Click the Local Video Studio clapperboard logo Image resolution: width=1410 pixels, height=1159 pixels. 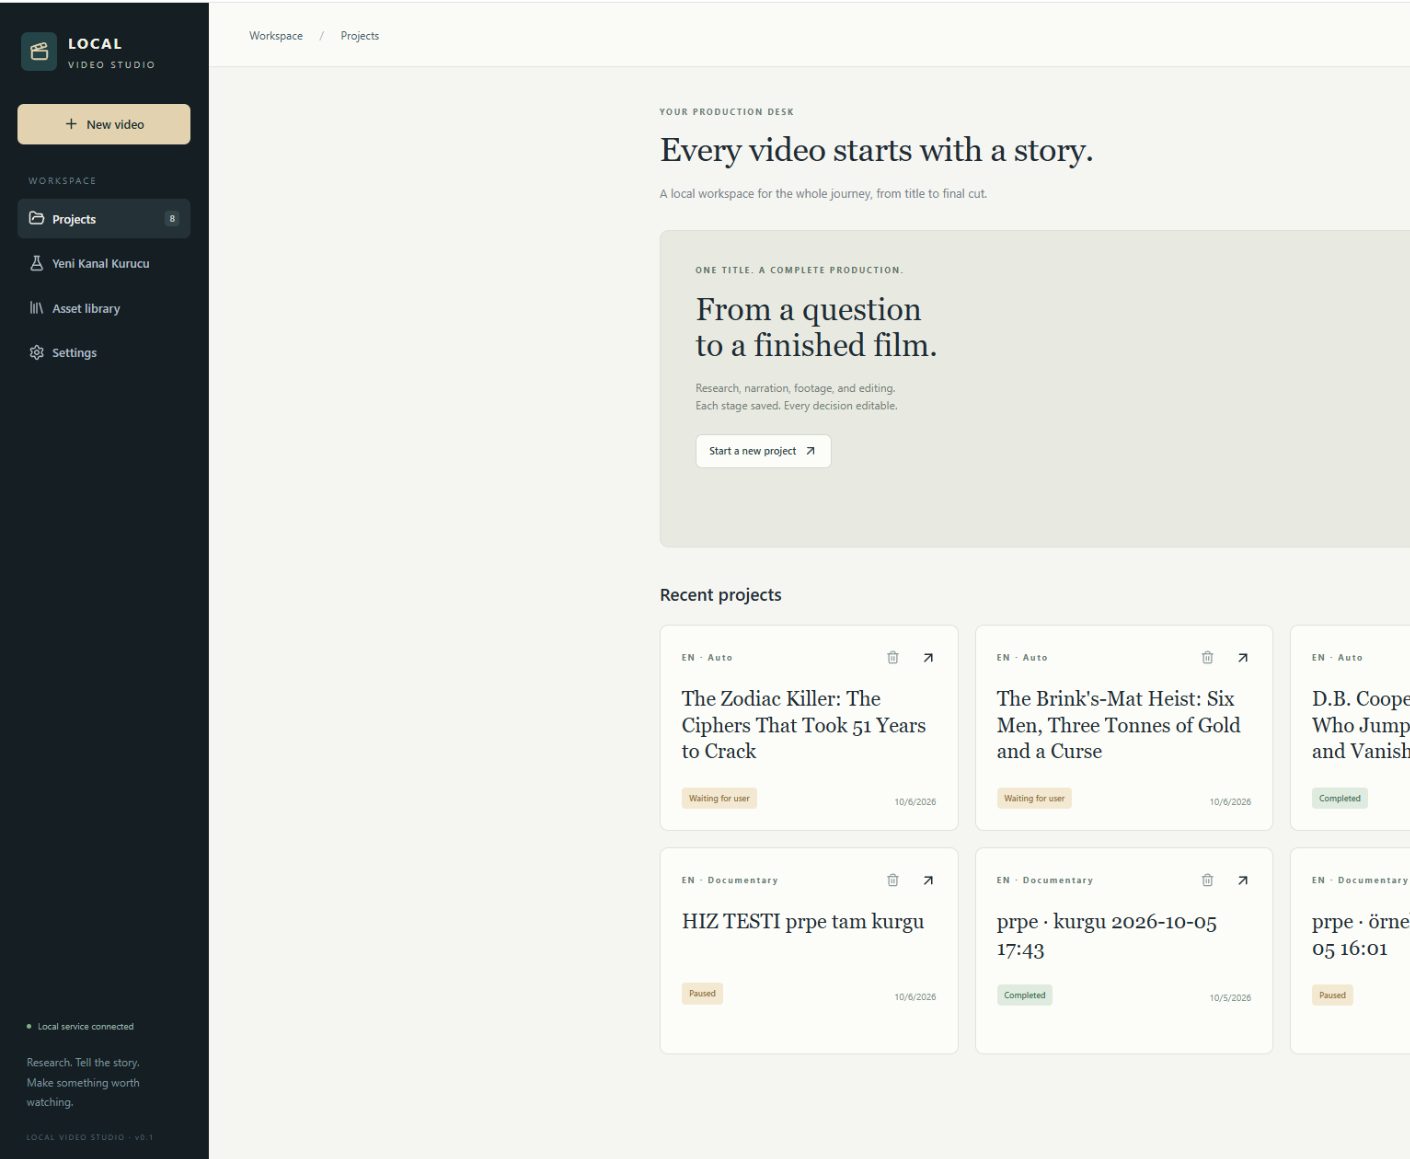coord(39,52)
